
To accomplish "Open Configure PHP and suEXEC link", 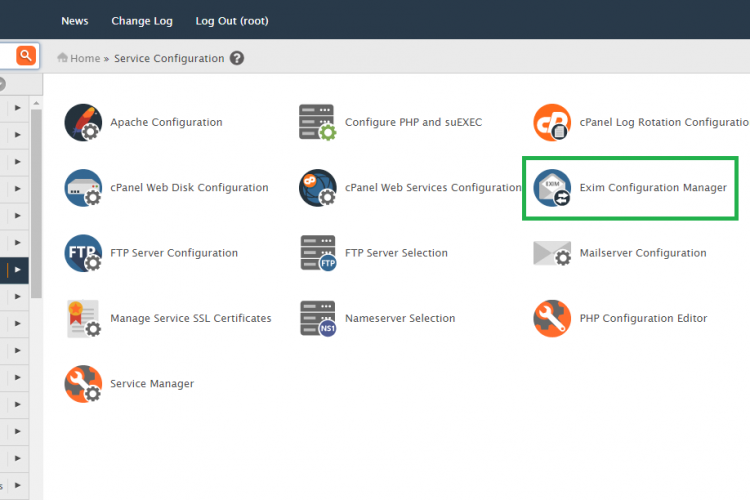I will pyautogui.click(x=413, y=122).
